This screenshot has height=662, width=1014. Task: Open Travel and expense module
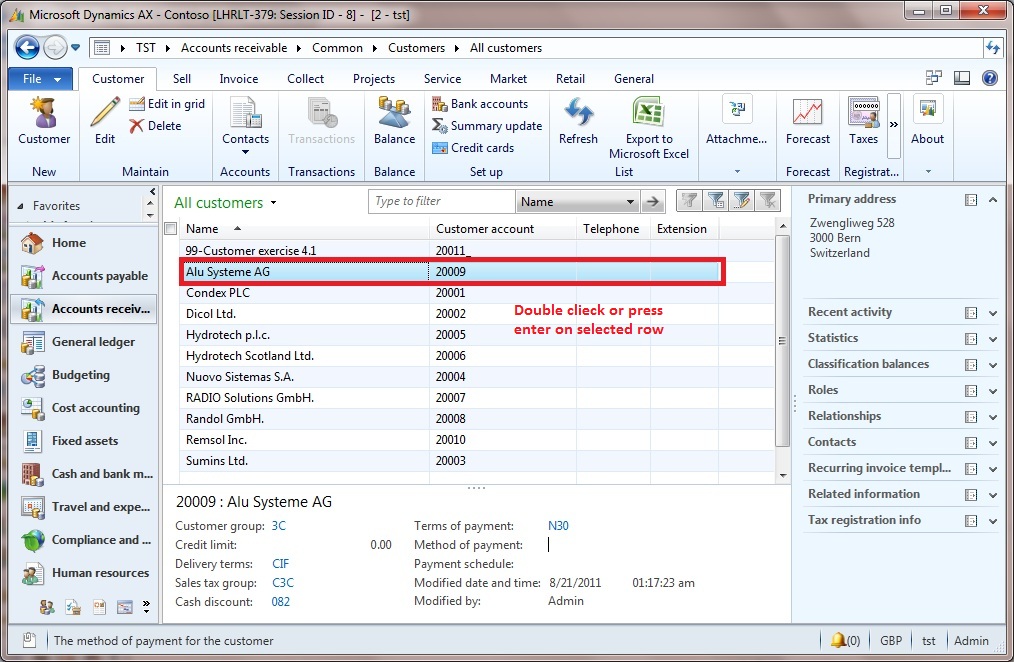[83, 507]
